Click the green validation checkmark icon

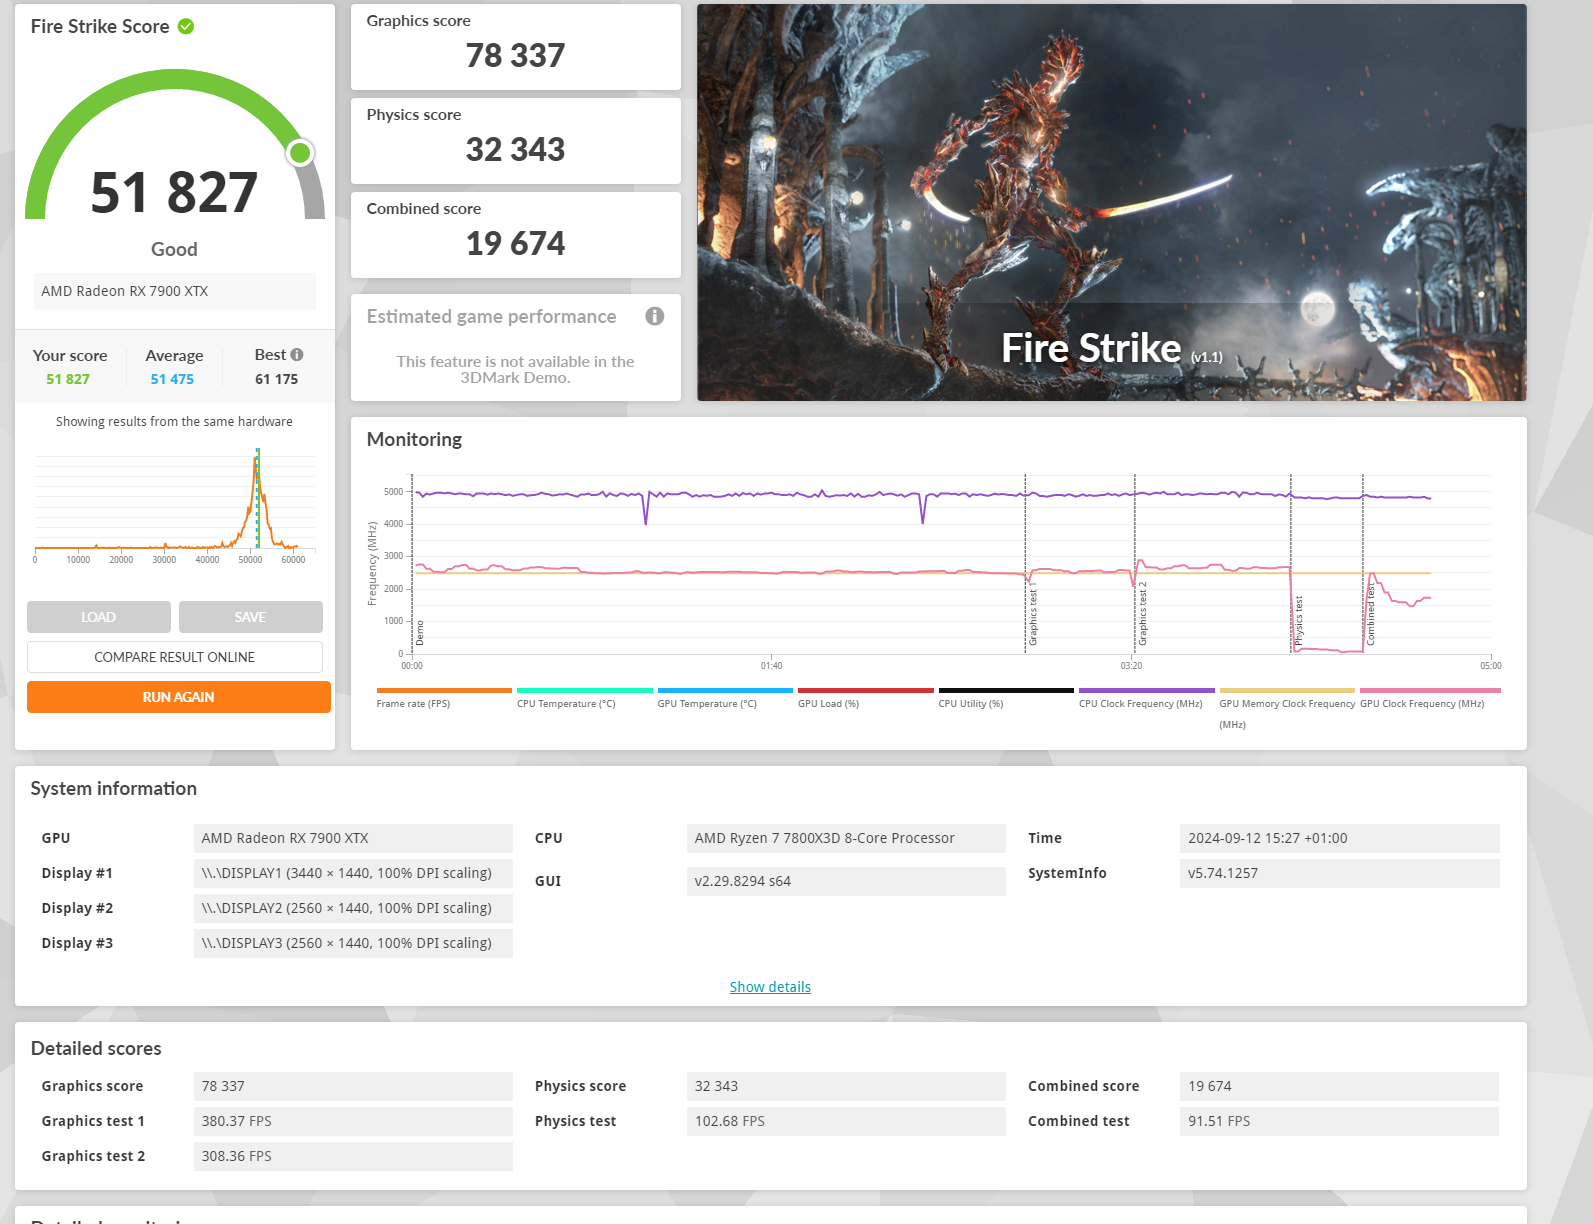click(186, 26)
